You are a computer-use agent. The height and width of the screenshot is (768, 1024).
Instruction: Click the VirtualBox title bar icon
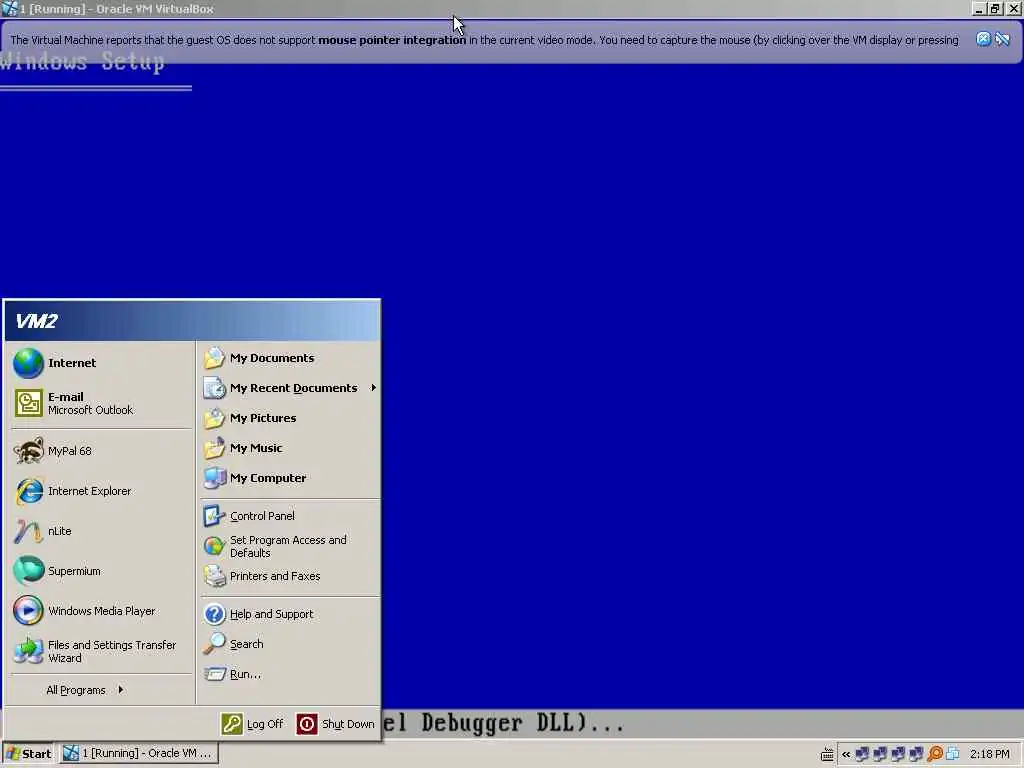[x=9, y=8]
